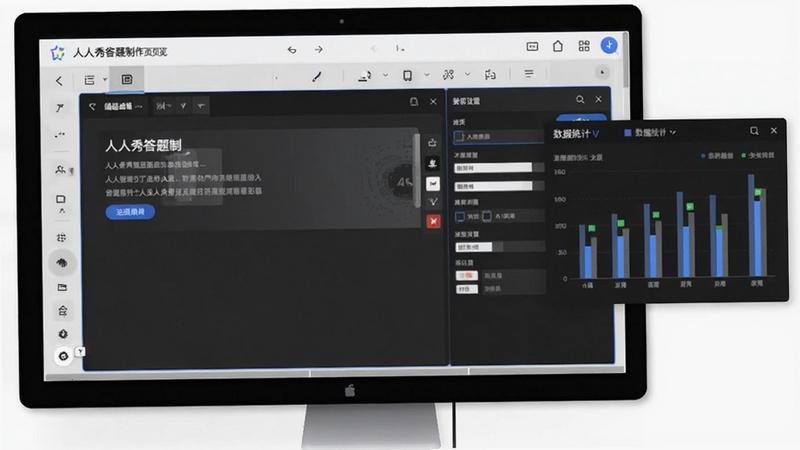800x450 pixels.
Task: Open the users icon in left sidebar
Action: click(60, 169)
